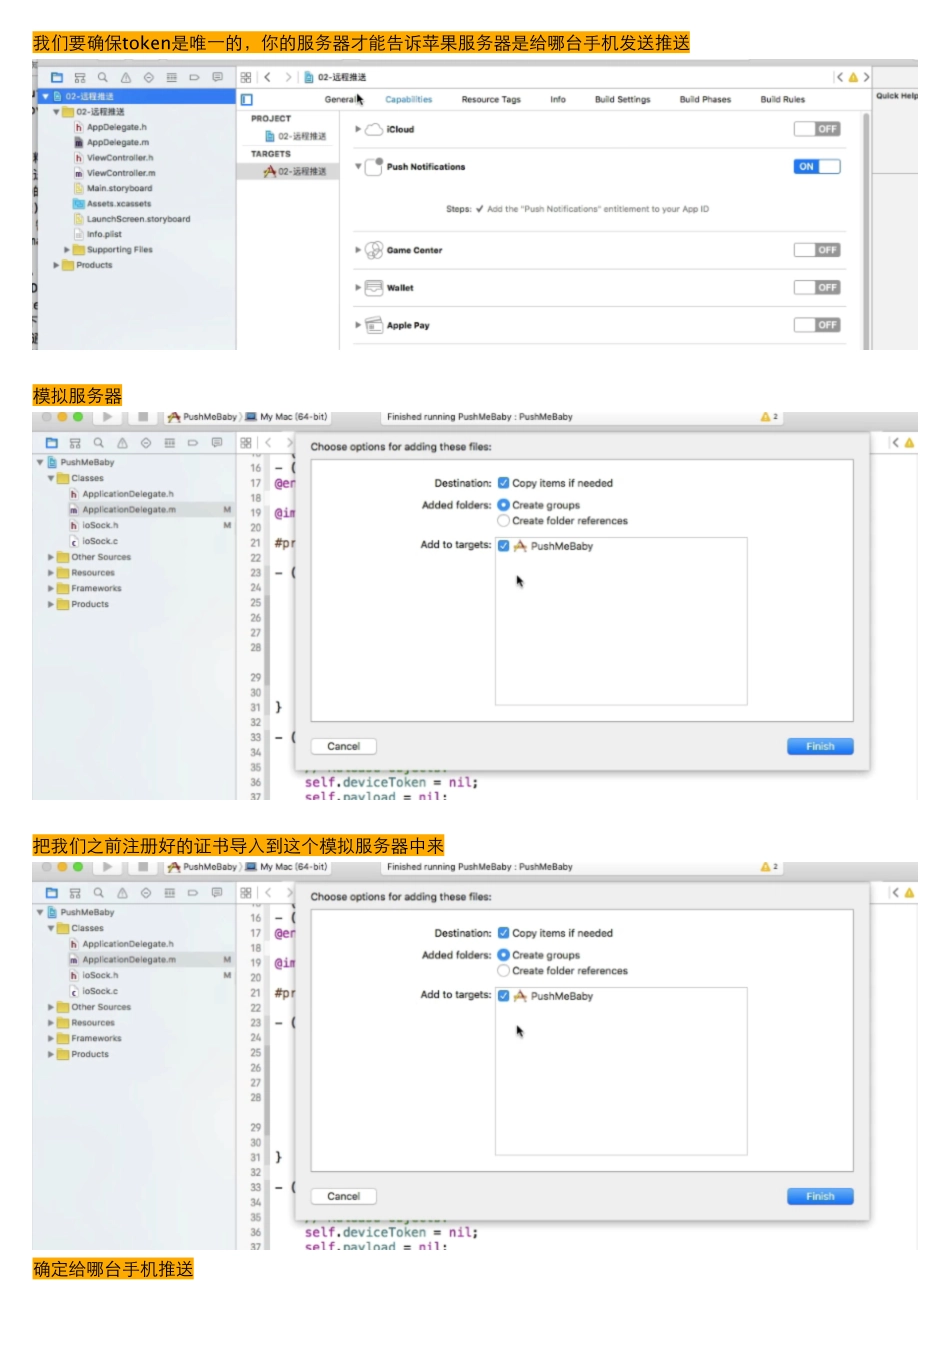Open Main.storyboard in the file navigator

click(119, 188)
